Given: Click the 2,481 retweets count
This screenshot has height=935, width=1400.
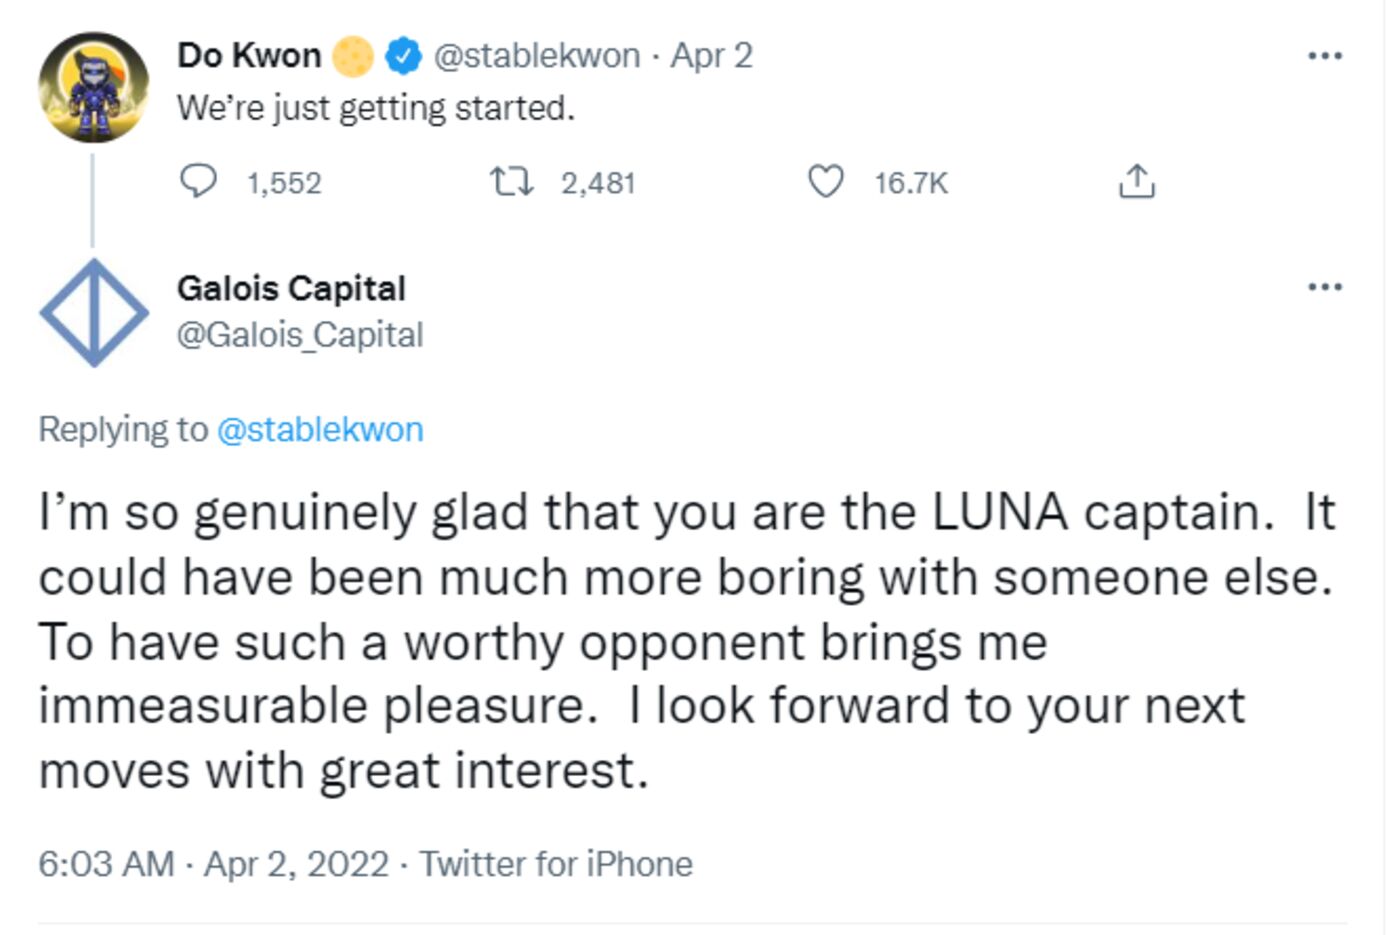Looking at the screenshot, I should click(598, 183).
